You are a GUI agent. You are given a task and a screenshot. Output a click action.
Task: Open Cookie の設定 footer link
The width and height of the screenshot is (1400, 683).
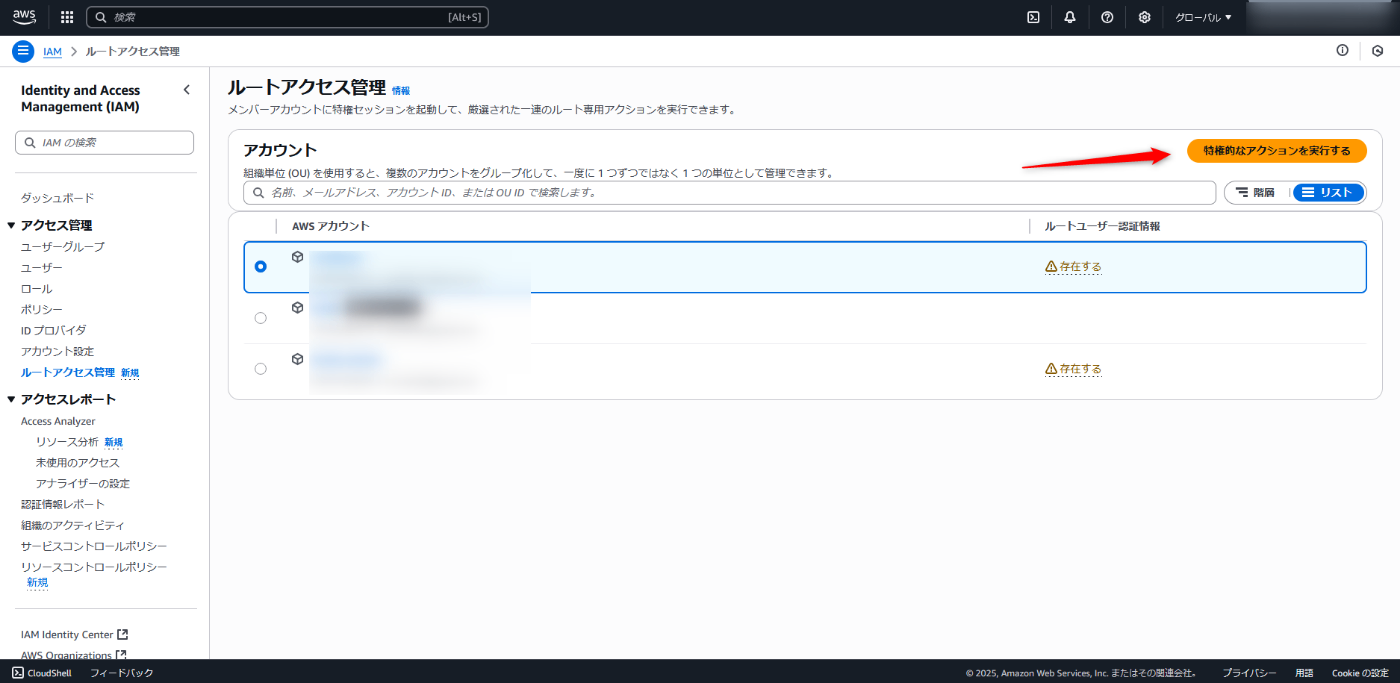click(1360, 673)
